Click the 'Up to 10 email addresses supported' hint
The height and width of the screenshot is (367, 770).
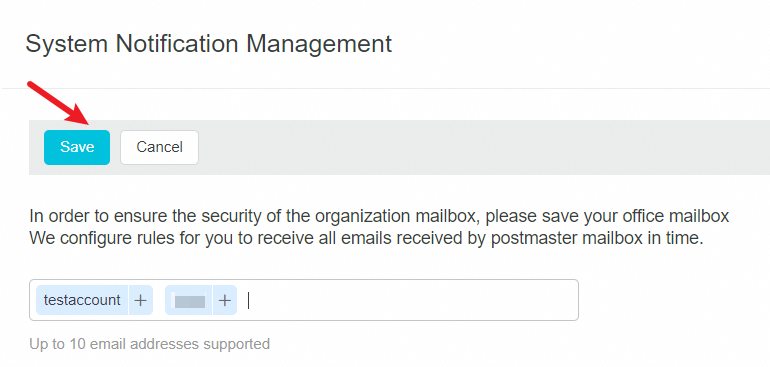click(150, 343)
